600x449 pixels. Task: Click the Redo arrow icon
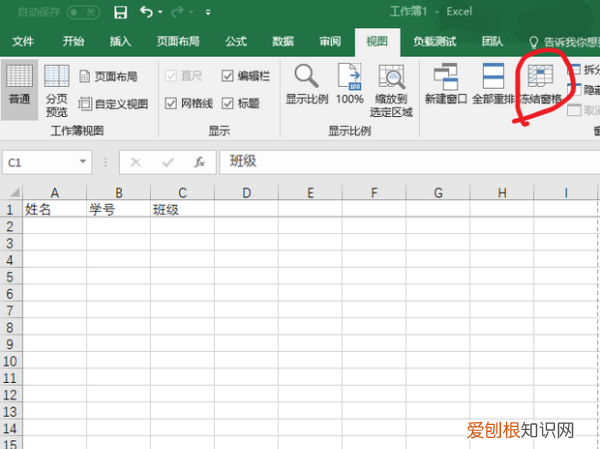pyautogui.click(x=177, y=12)
